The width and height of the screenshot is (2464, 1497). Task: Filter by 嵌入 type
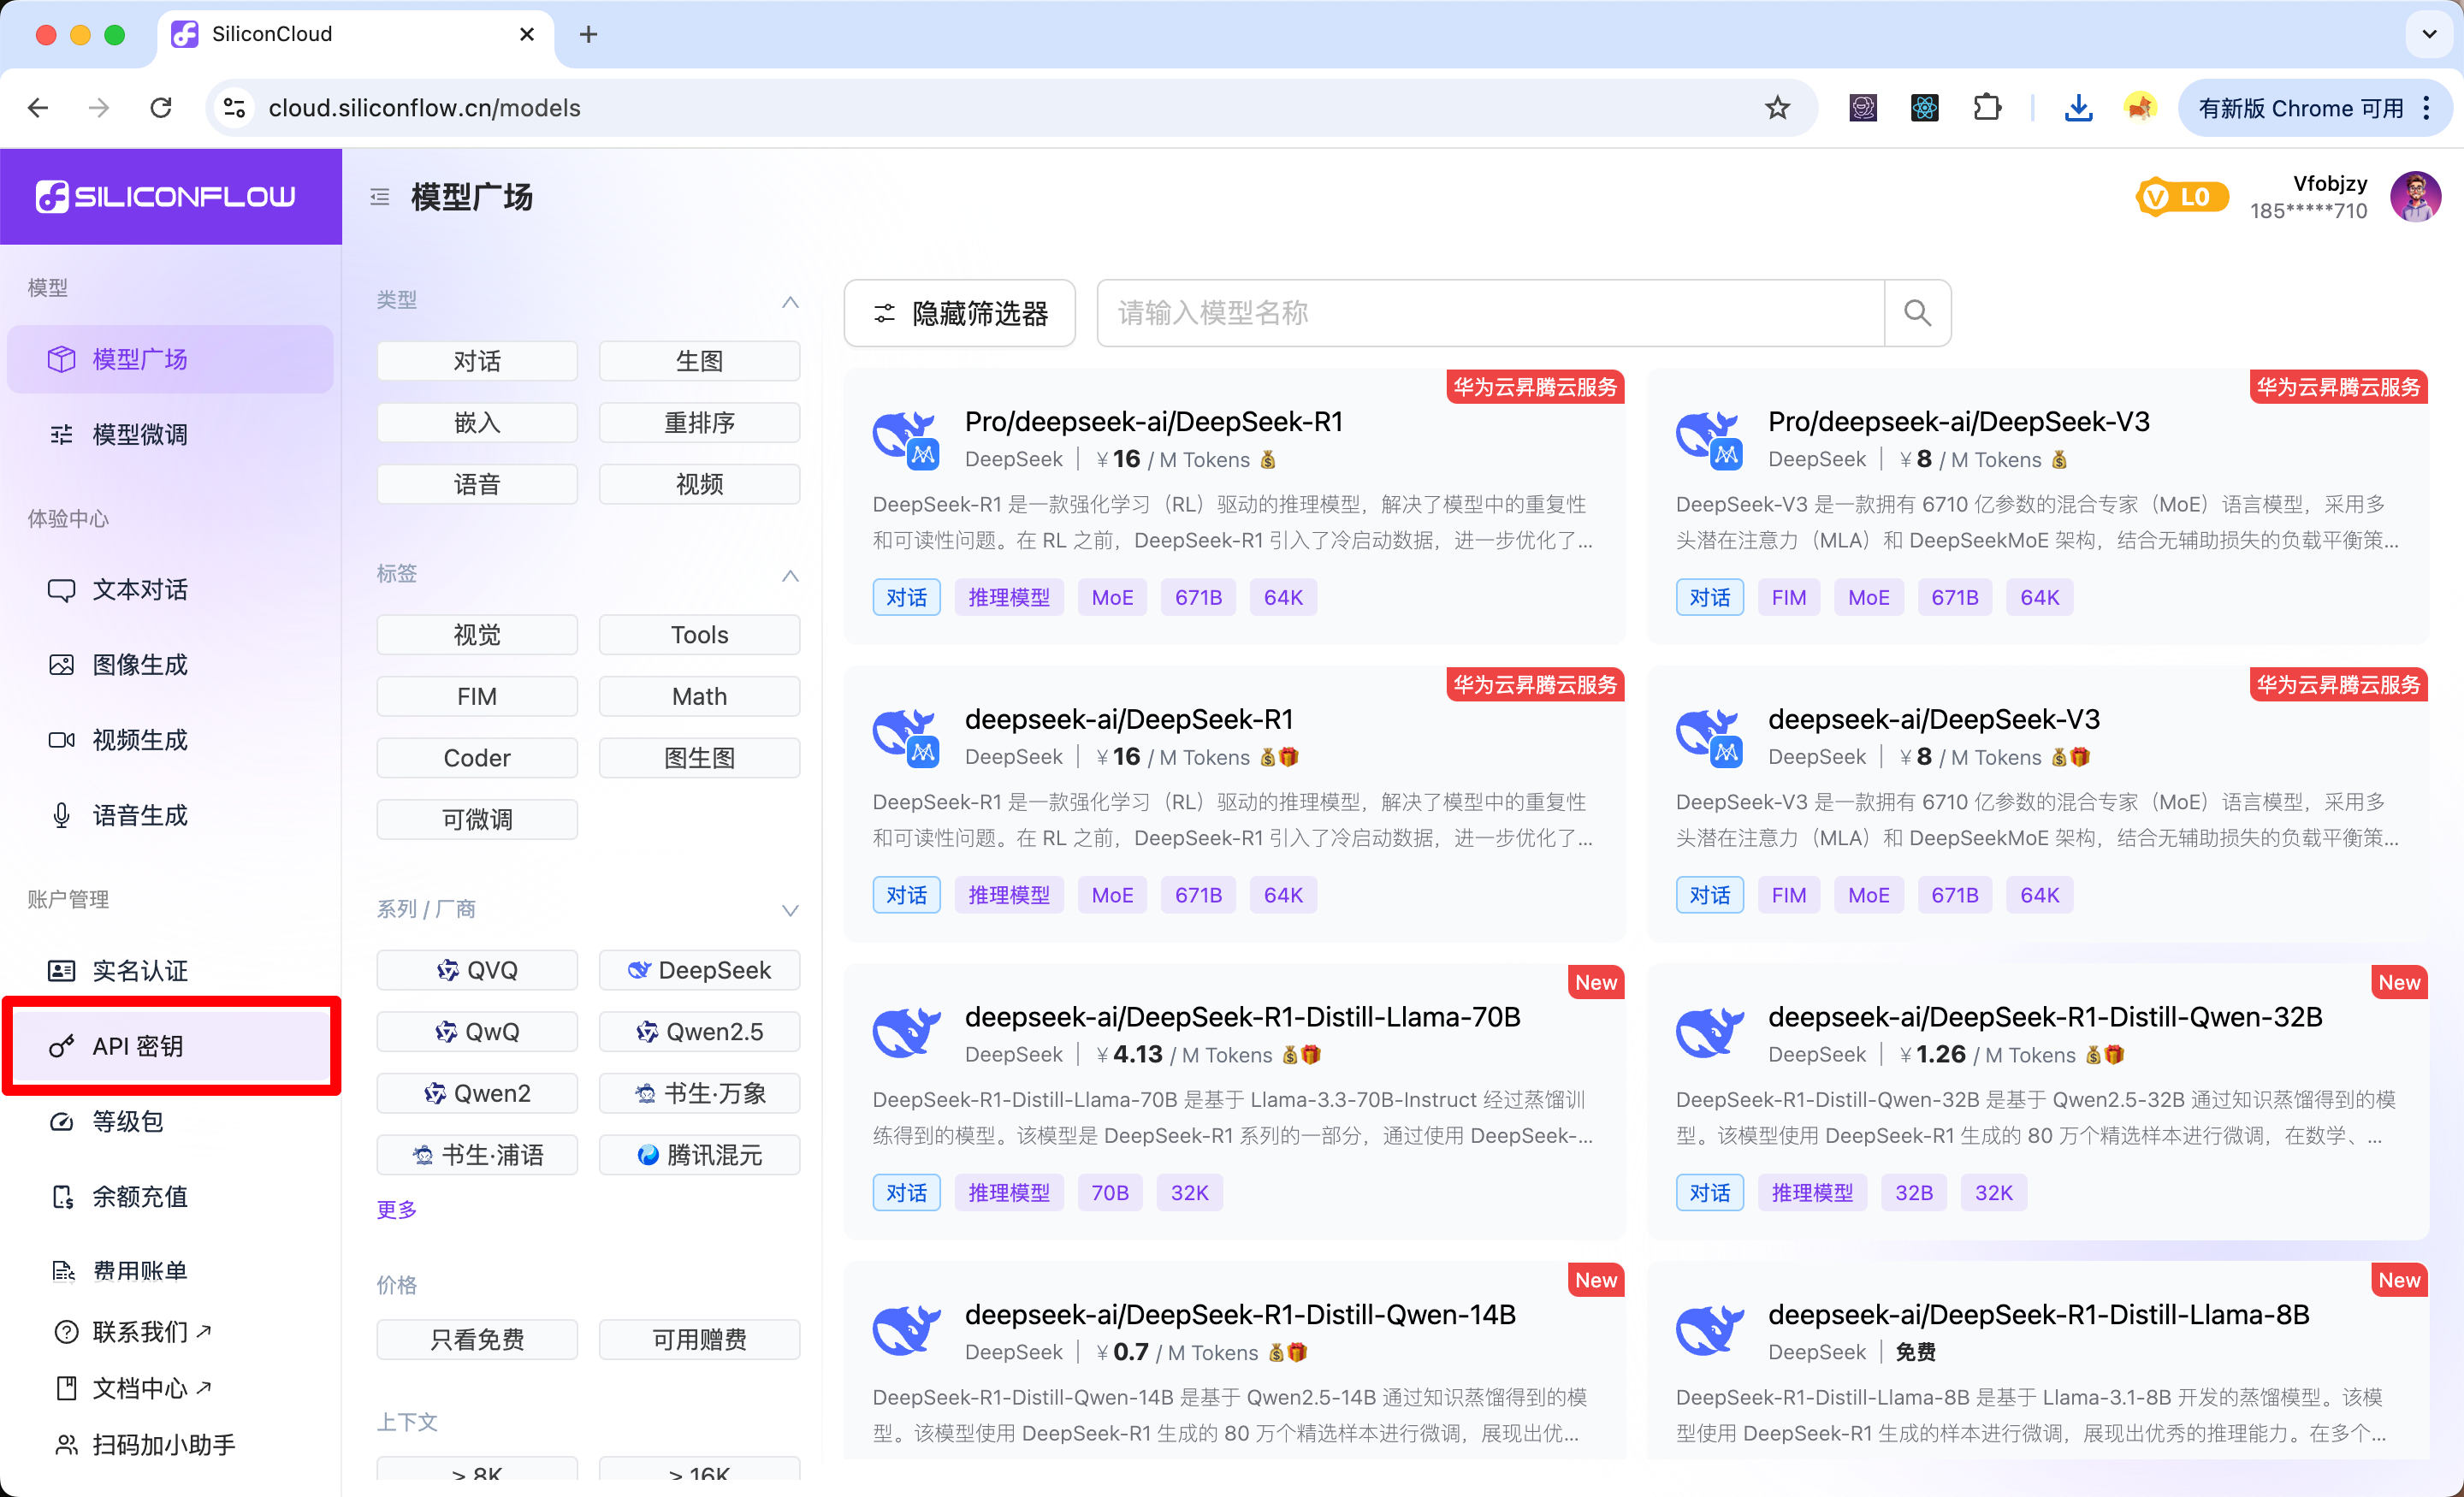tap(477, 423)
